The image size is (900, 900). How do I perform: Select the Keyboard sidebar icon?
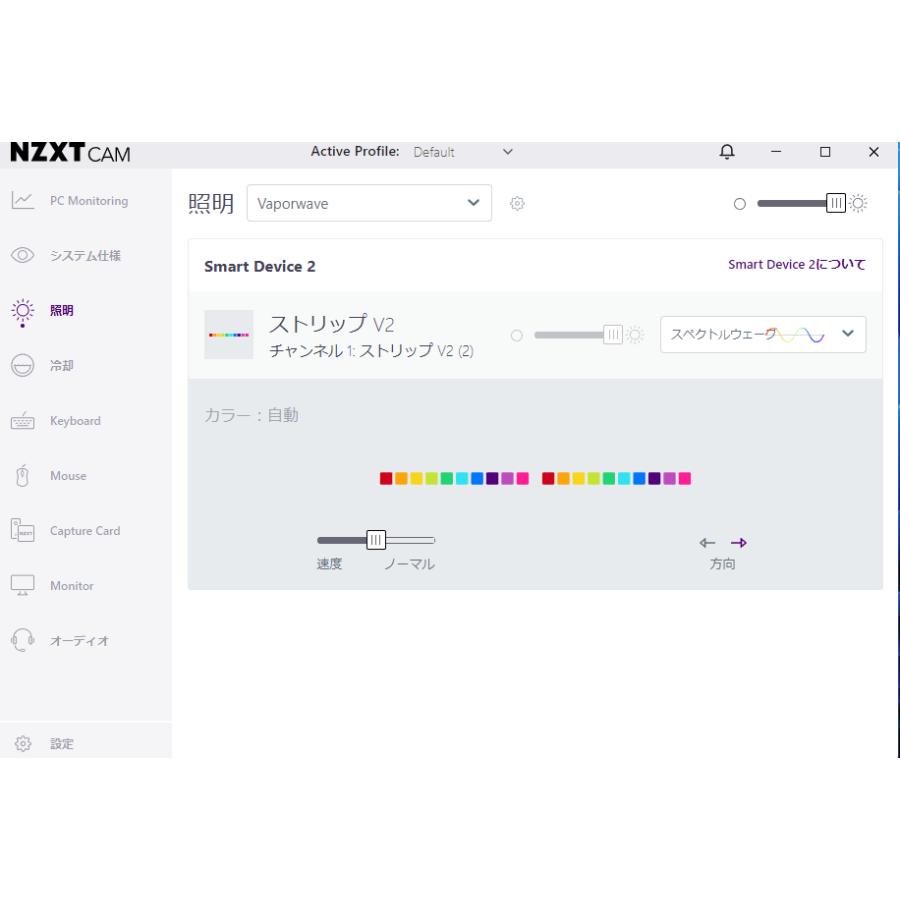tap(23, 421)
